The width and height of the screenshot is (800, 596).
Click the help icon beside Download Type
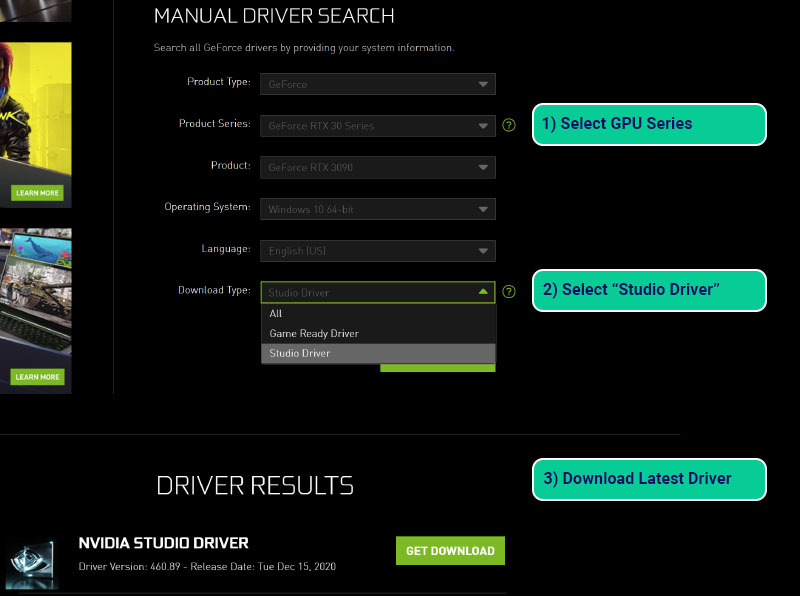(x=509, y=292)
